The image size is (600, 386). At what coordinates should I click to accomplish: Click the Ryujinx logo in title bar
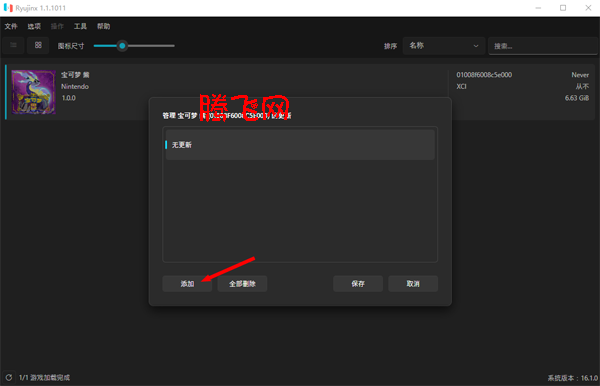point(8,8)
